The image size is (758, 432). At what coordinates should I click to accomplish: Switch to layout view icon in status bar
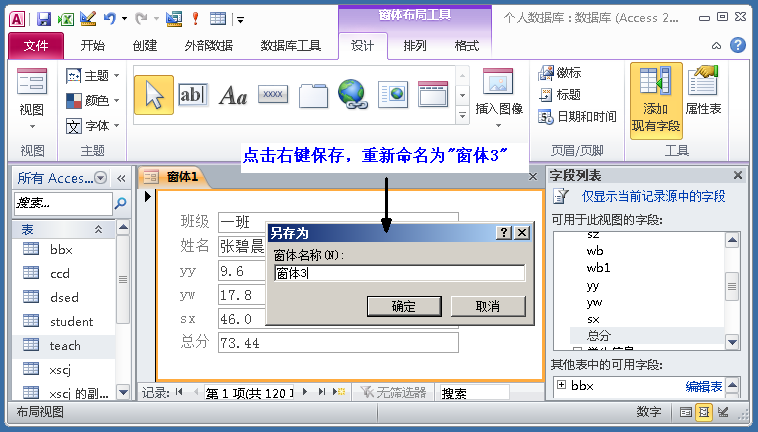[704, 412]
